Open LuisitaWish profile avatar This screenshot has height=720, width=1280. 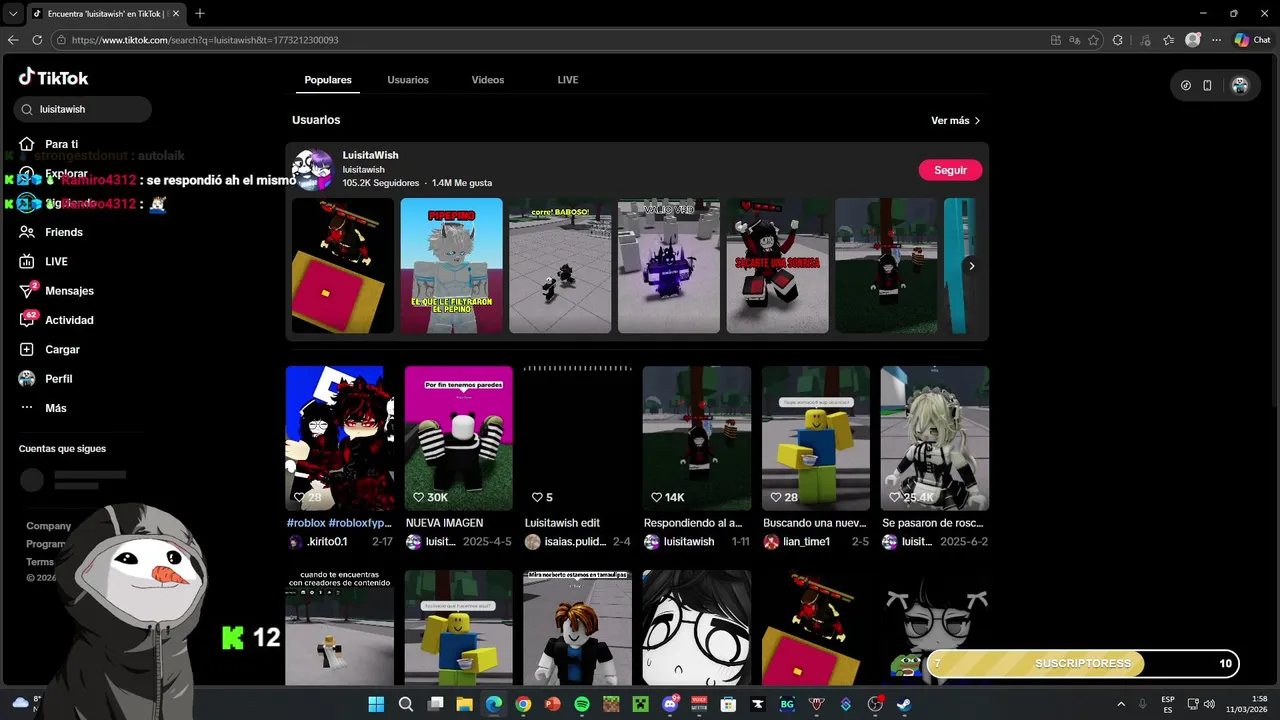pyautogui.click(x=312, y=170)
